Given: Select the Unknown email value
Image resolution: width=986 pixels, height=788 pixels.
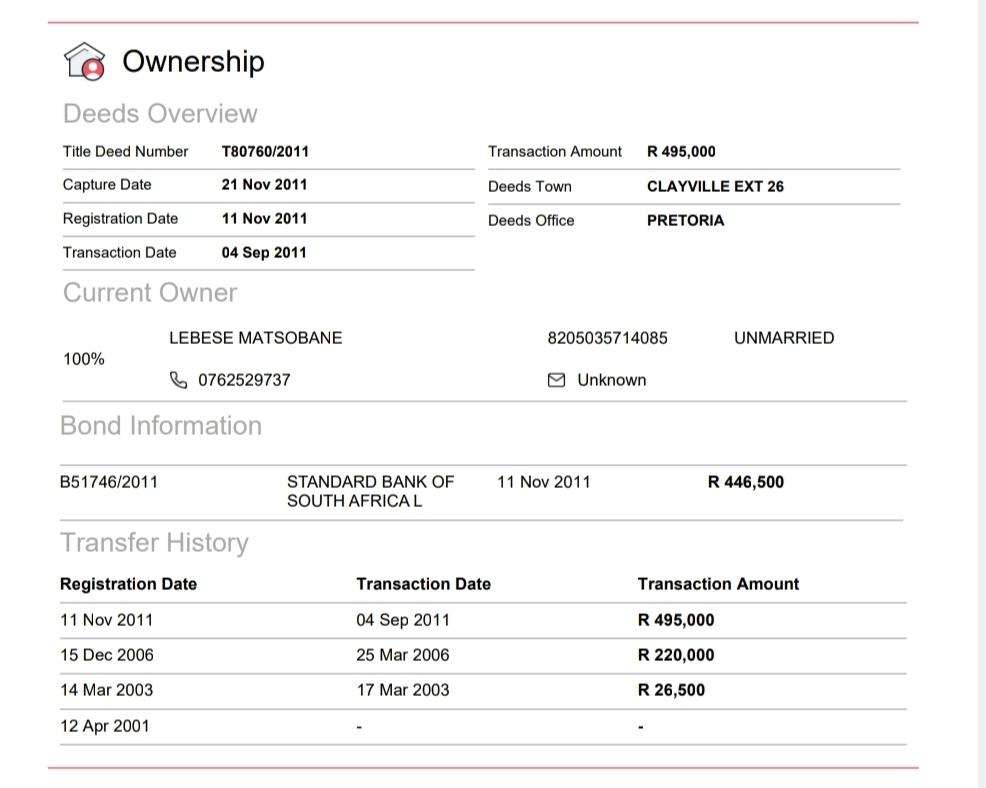Looking at the screenshot, I should (612, 380).
